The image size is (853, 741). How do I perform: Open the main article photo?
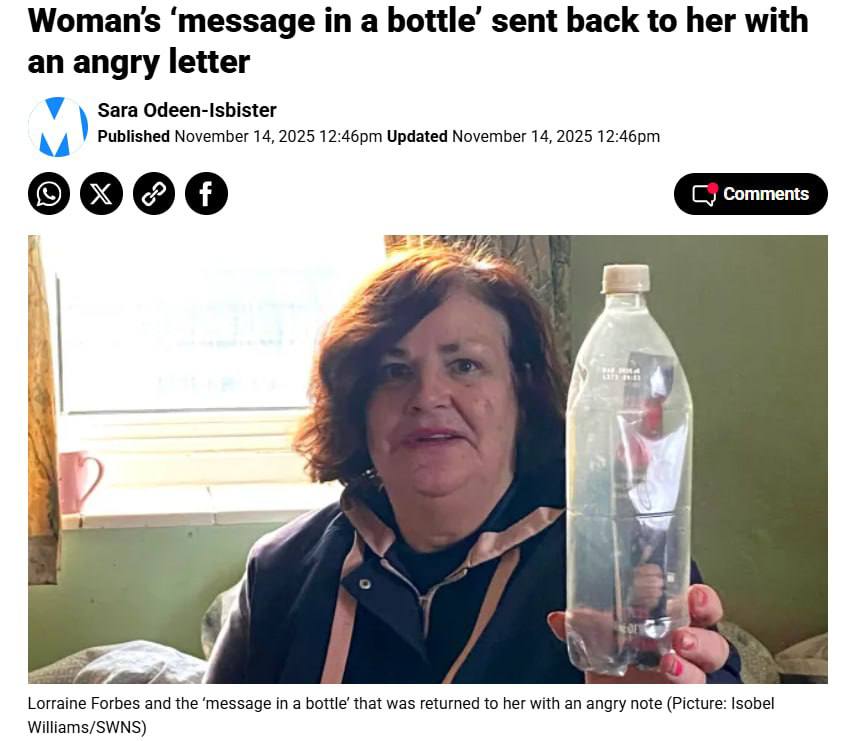click(x=428, y=459)
